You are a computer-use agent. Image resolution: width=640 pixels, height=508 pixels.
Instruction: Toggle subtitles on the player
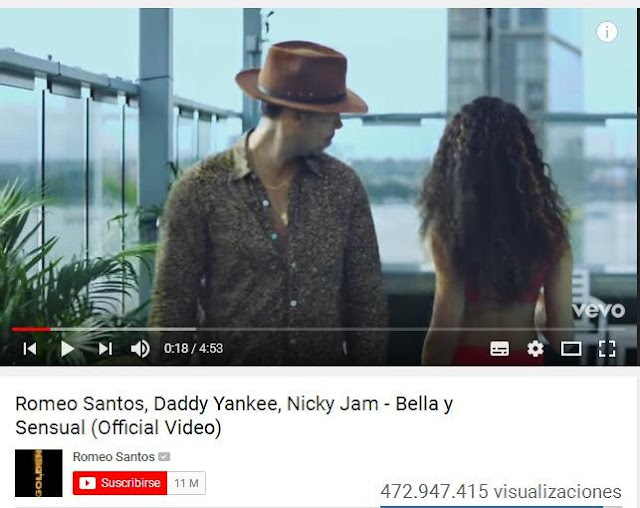pos(499,349)
